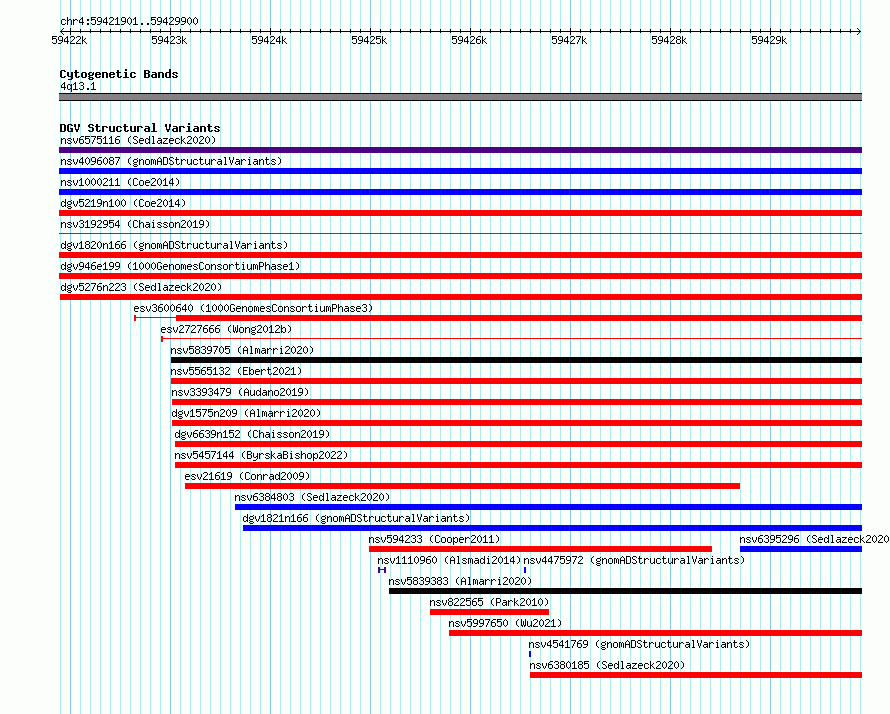Click the nsv6575116 (Sedlazeck2020) variant label

[138, 140]
